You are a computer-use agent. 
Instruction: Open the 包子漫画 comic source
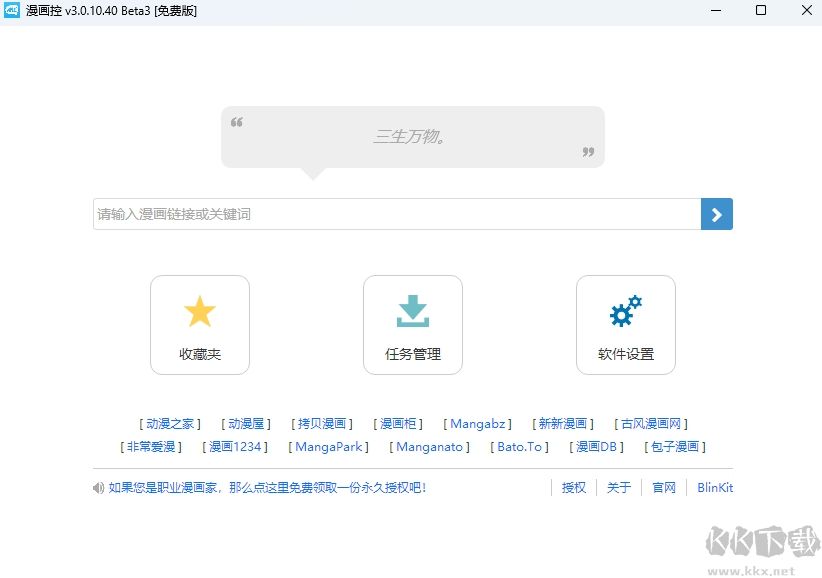click(673, 447)
